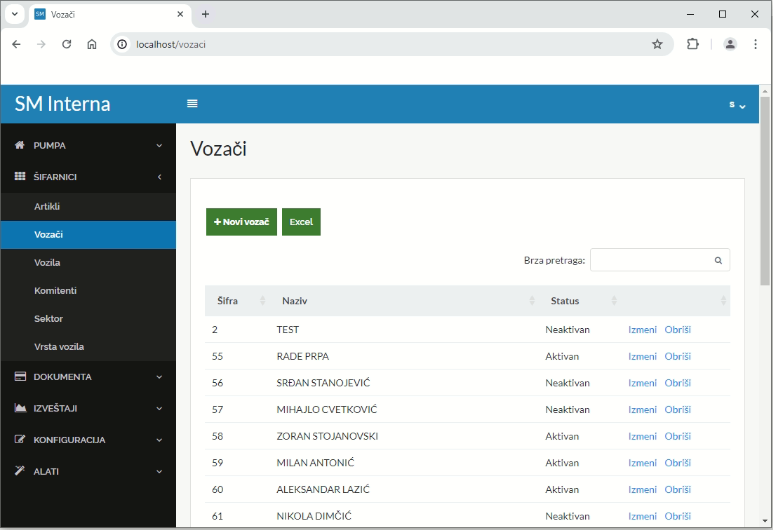Click the Novi vozač button
773x530 pixels.
pos(241,222)
